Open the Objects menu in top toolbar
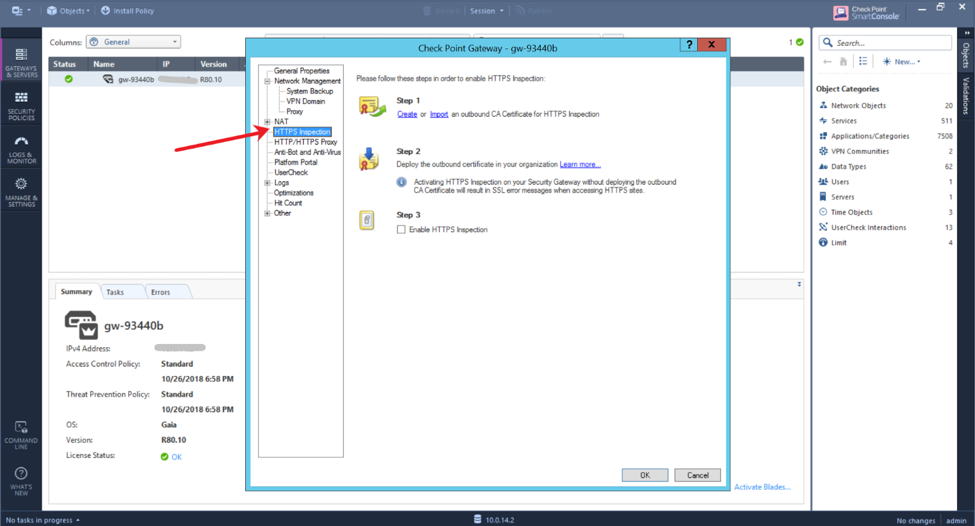975x526 pixels. (68, 11)
